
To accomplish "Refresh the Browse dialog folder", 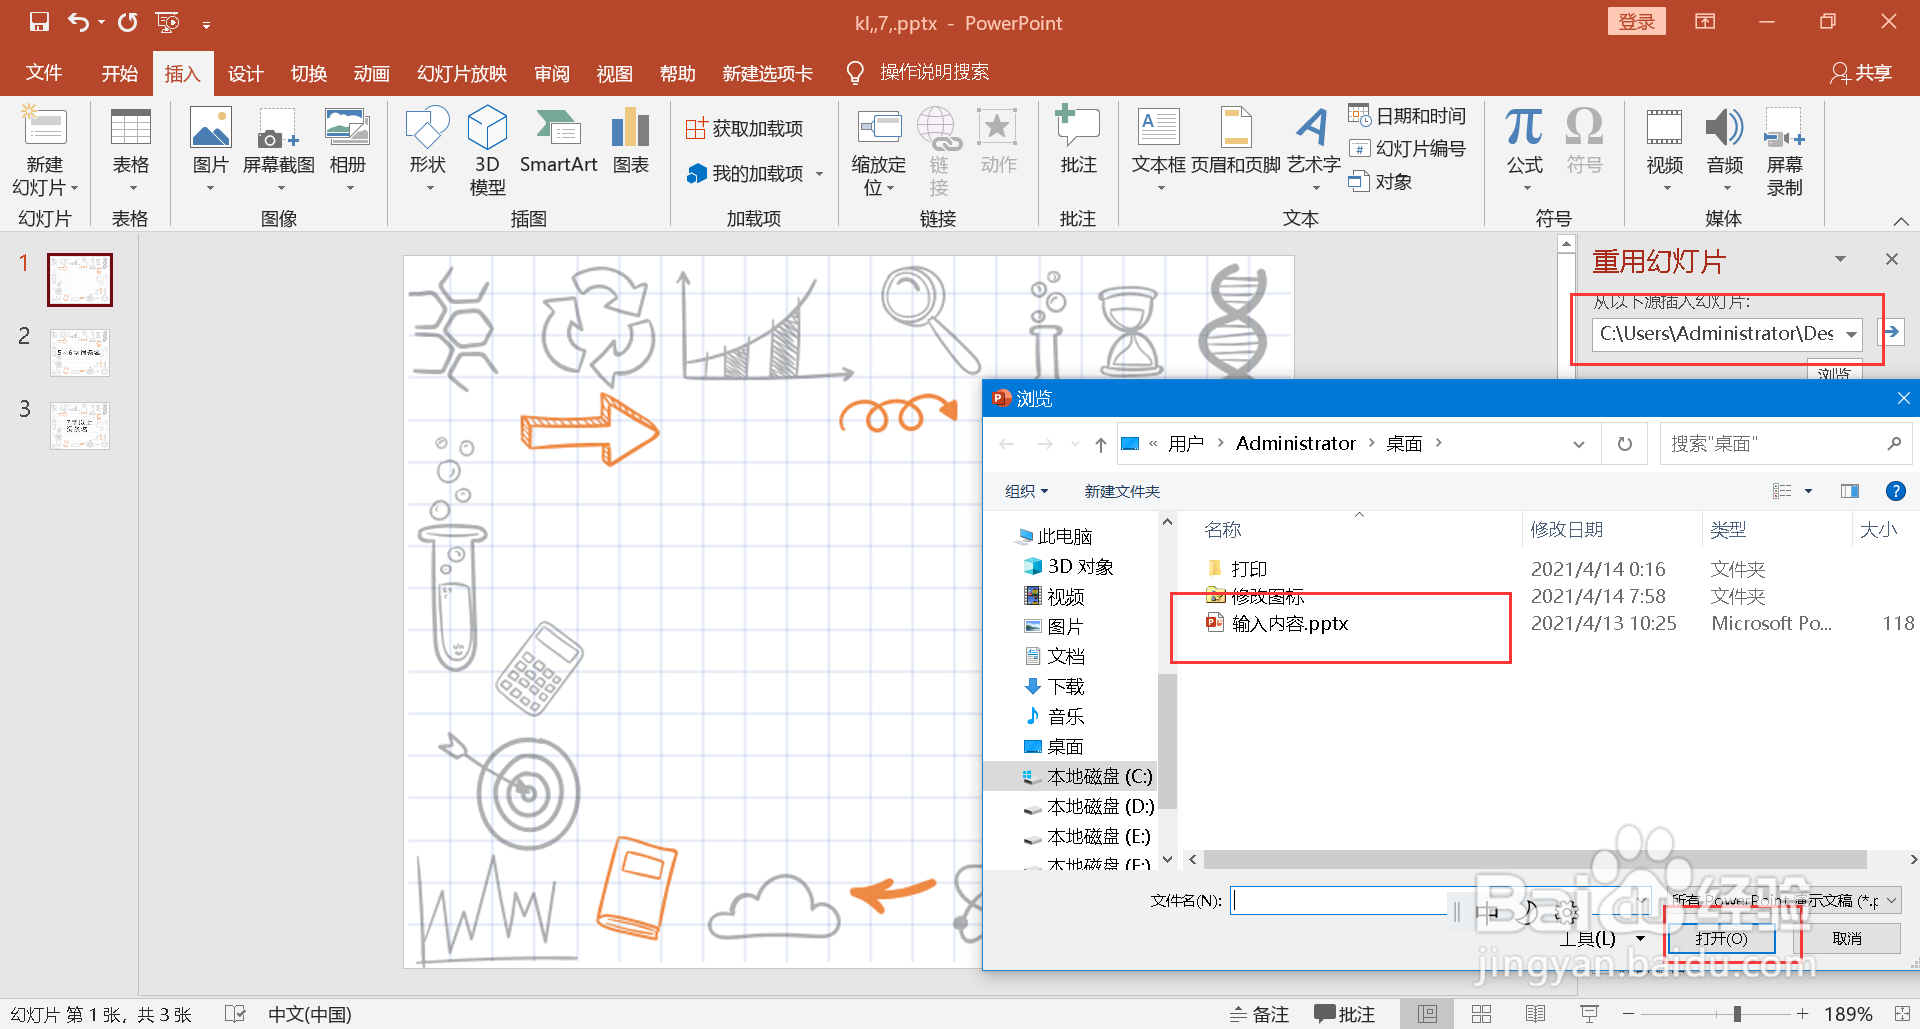I will pyautogui.click(x=1625, y=444).
